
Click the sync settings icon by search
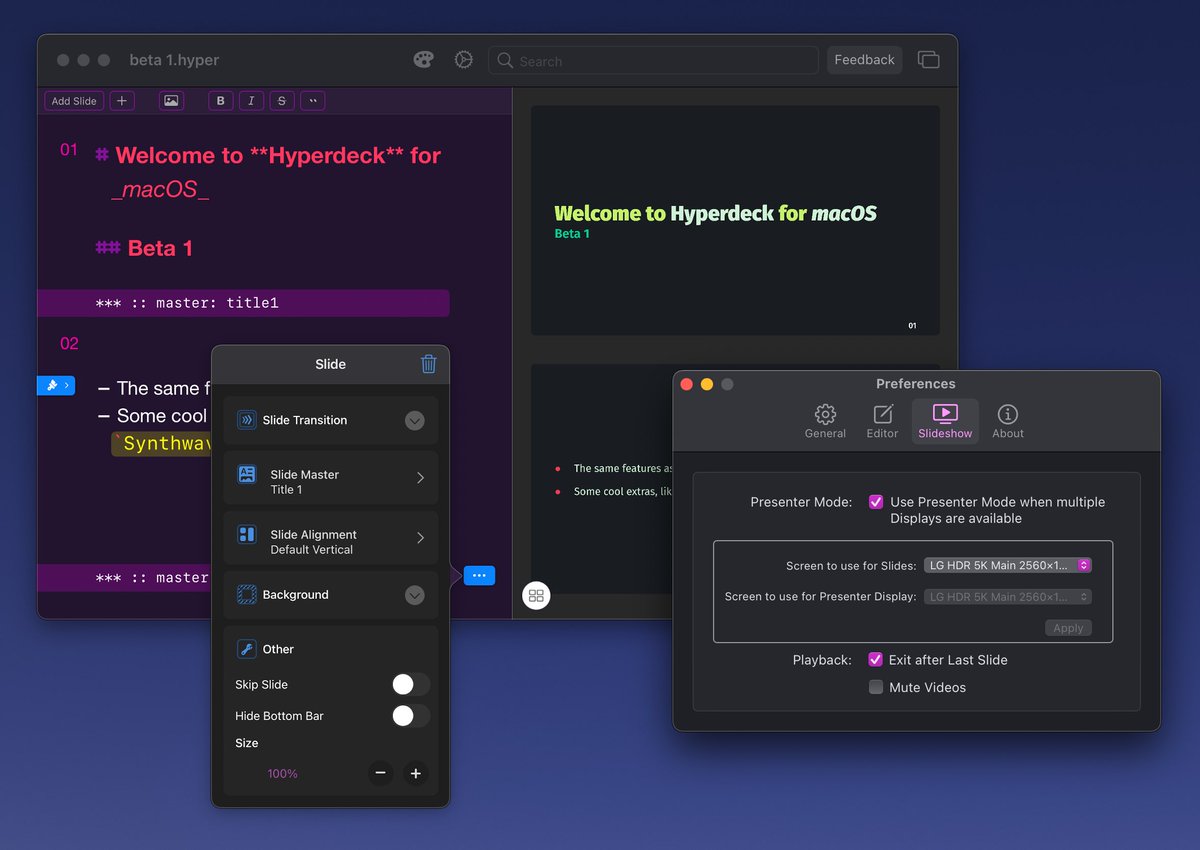click(463, 60)
